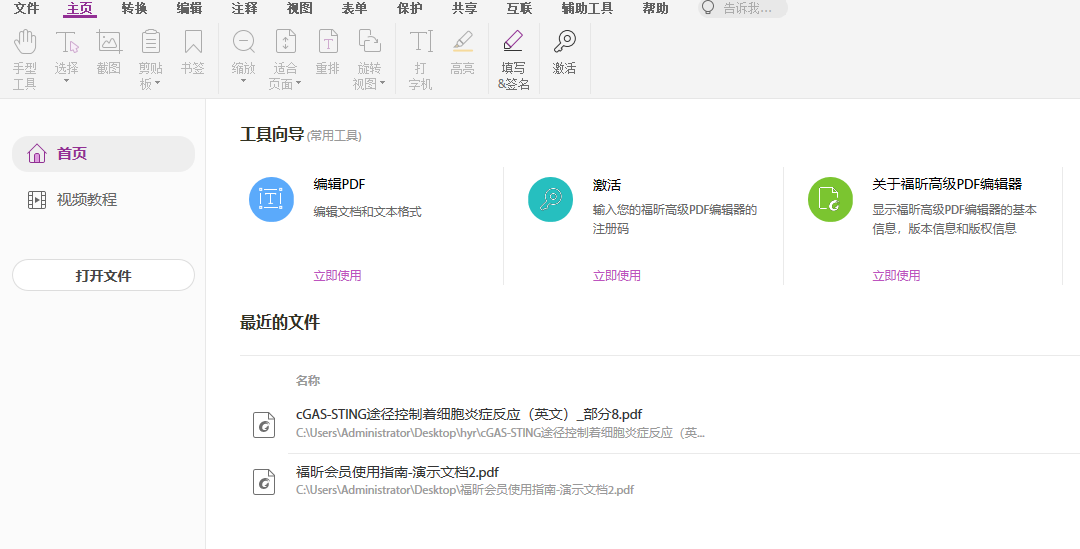Open the Share (共享) tab
Viewport: 1080px width, 549px height.
pos(465,9)
